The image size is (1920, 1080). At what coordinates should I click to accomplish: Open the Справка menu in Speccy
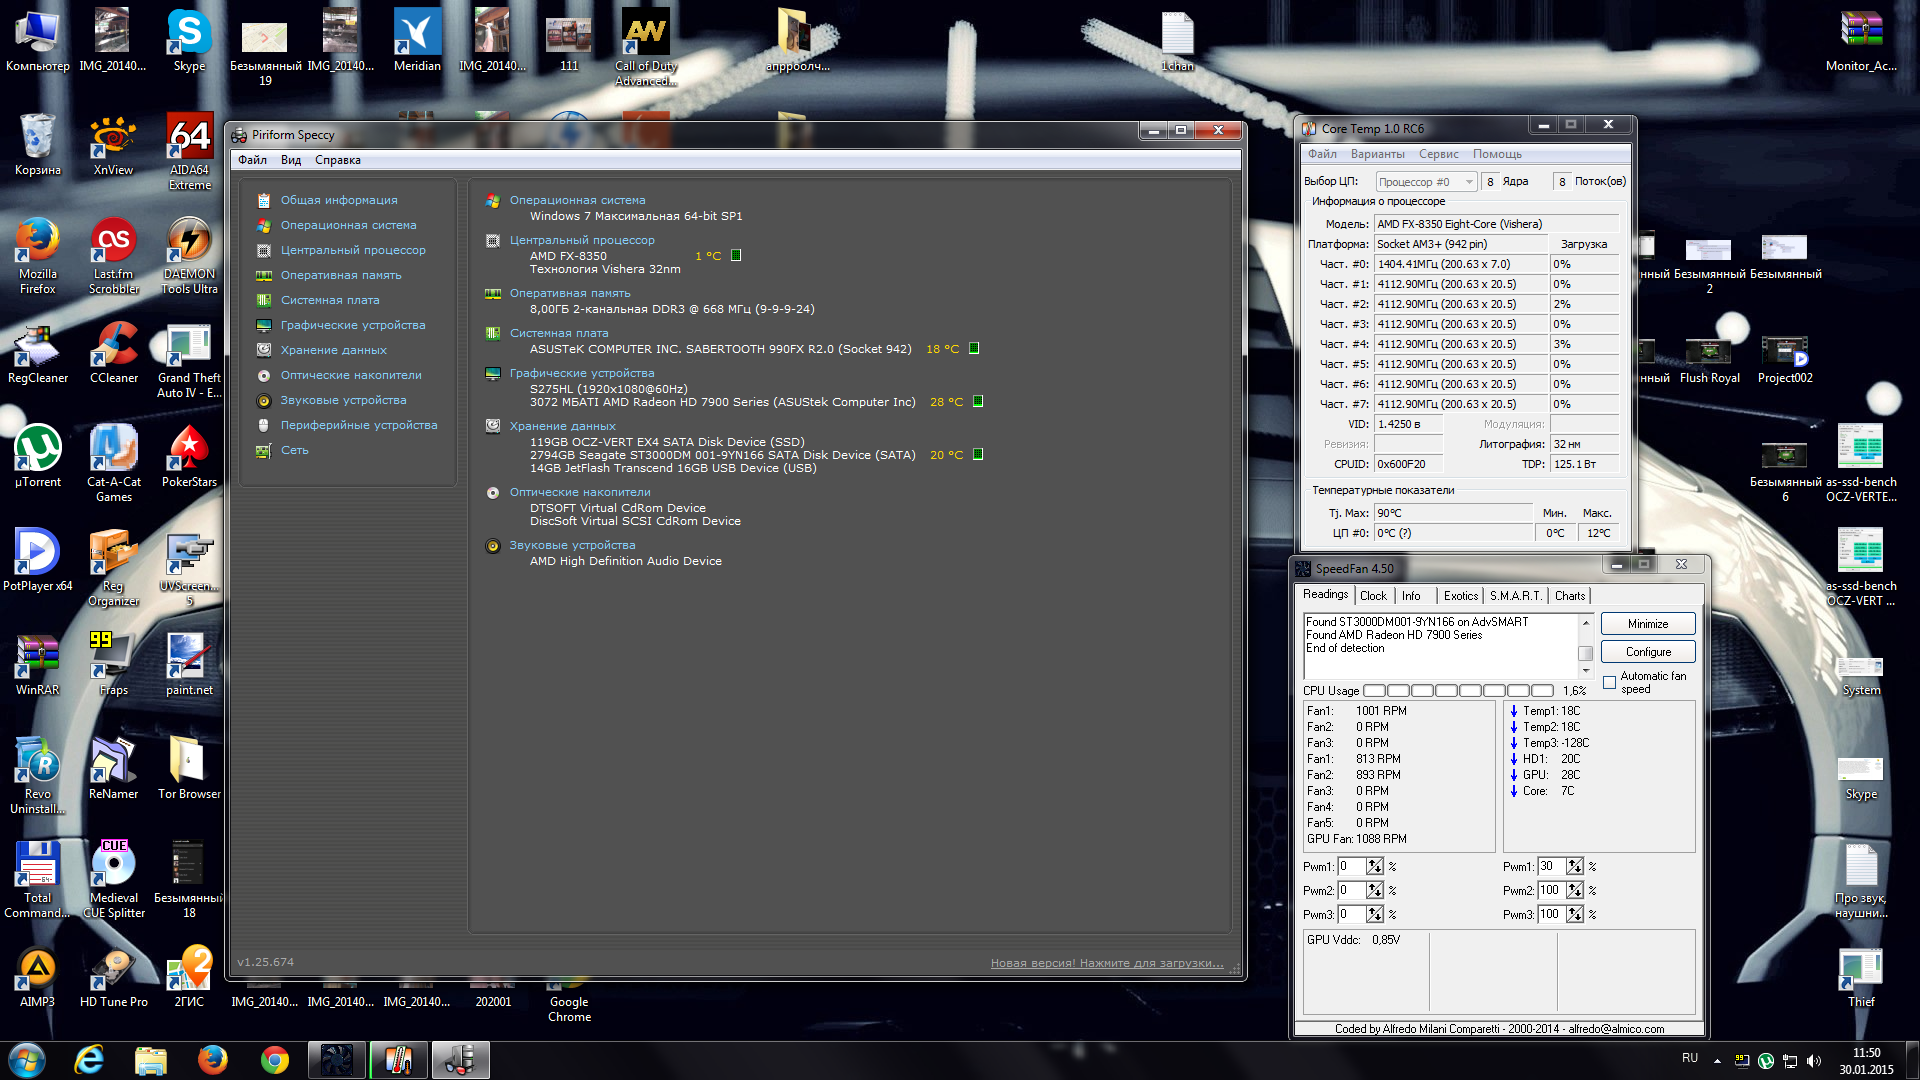click(x=338, y=160)
